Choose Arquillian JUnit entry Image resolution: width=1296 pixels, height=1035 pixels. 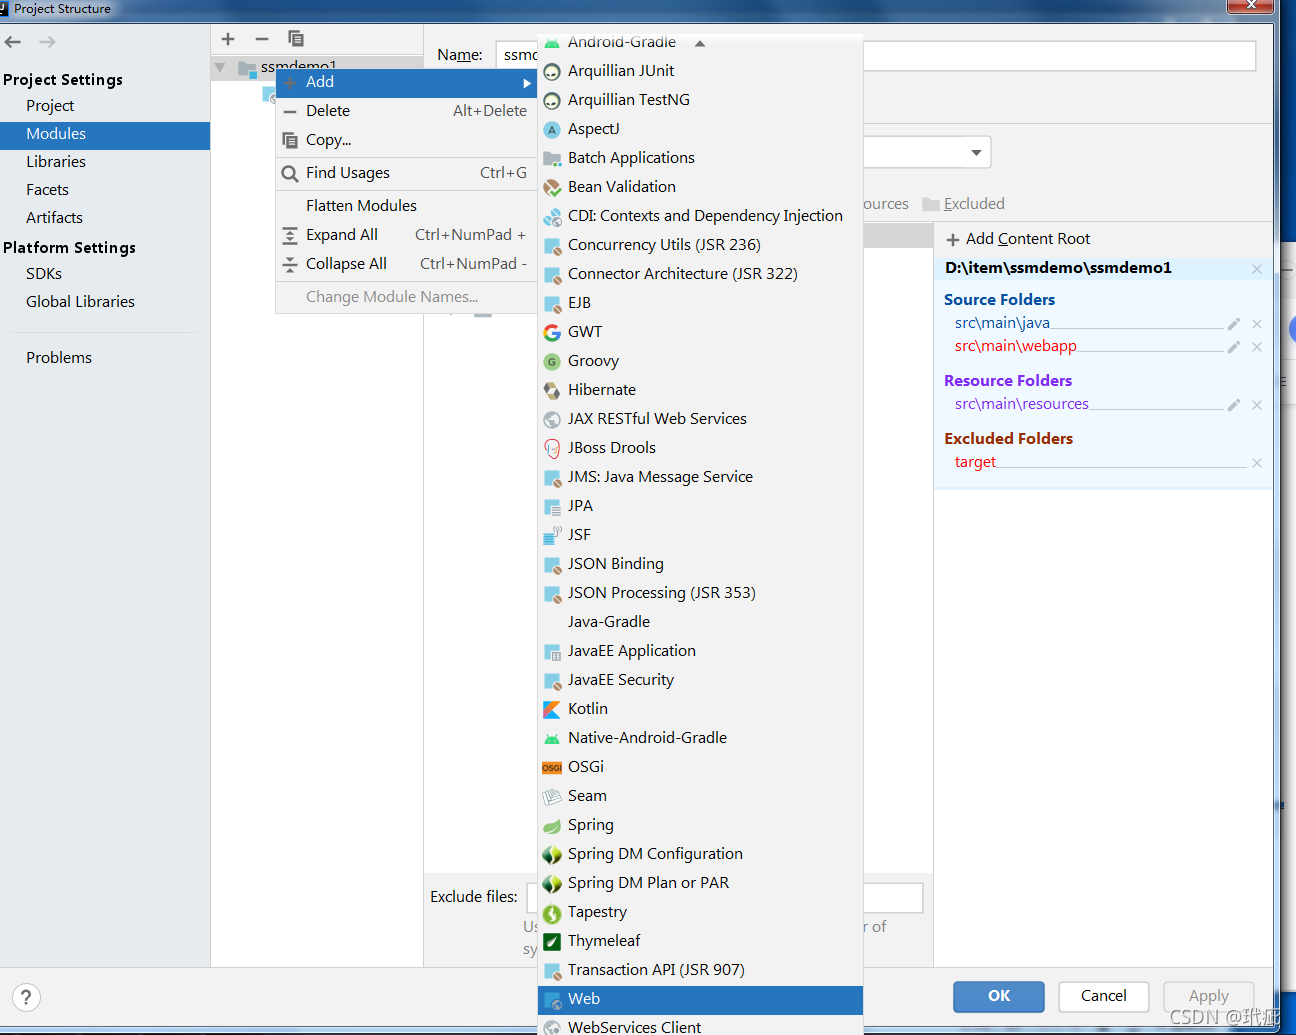click(x=700, y=71)
